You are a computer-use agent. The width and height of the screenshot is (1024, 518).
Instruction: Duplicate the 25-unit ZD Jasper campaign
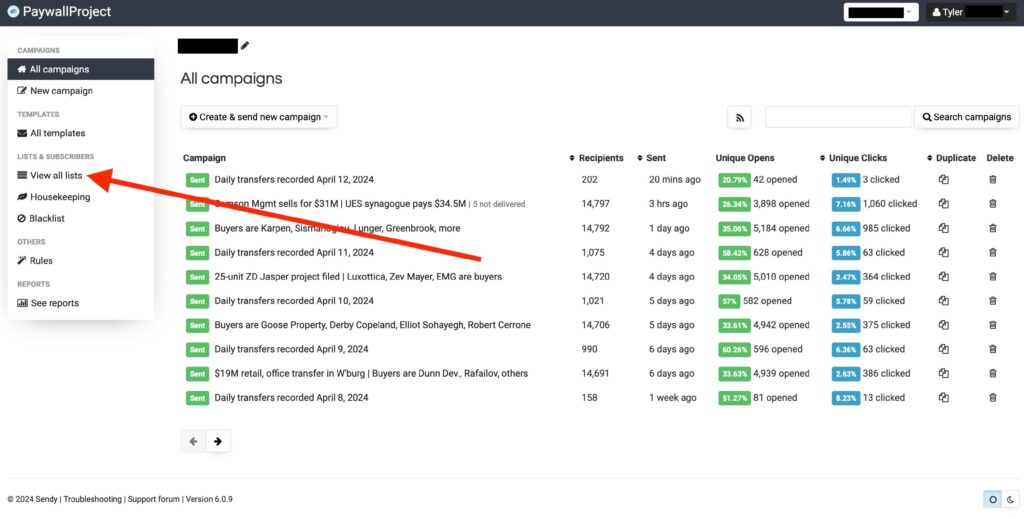(x=942, y=277)
